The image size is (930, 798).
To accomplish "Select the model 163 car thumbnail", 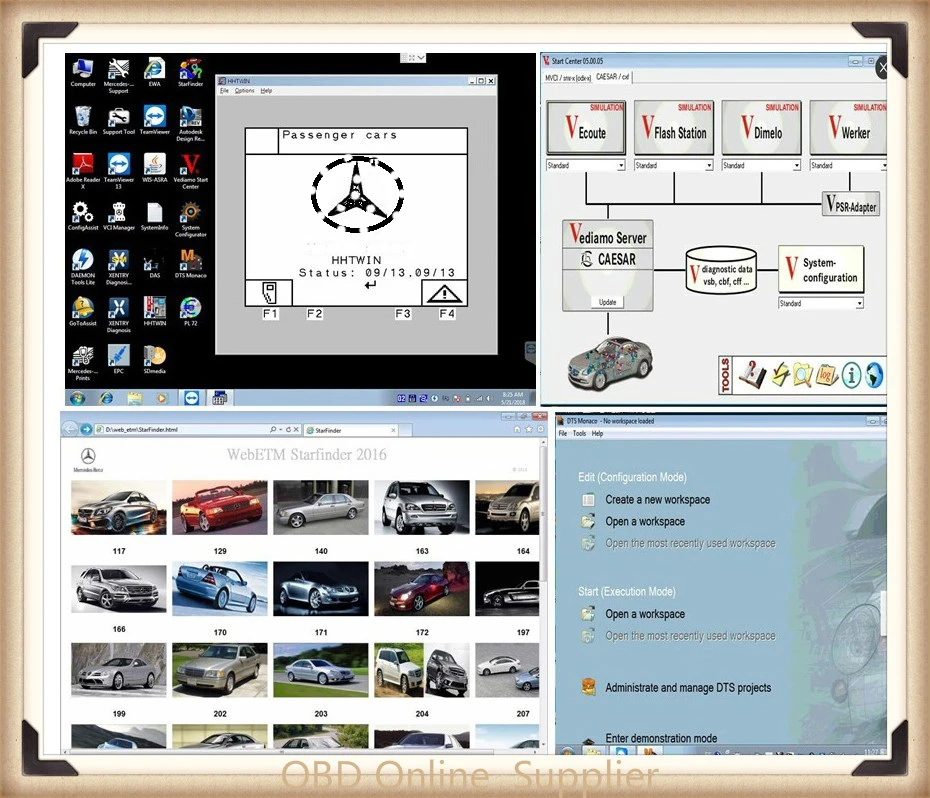I will pos(422,508).
